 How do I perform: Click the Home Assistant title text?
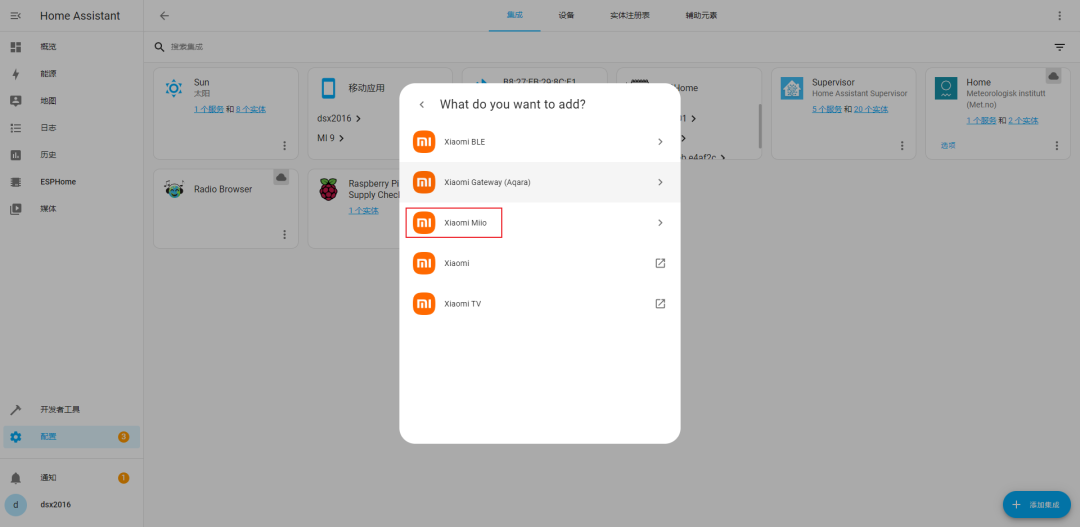click(80, 15)
